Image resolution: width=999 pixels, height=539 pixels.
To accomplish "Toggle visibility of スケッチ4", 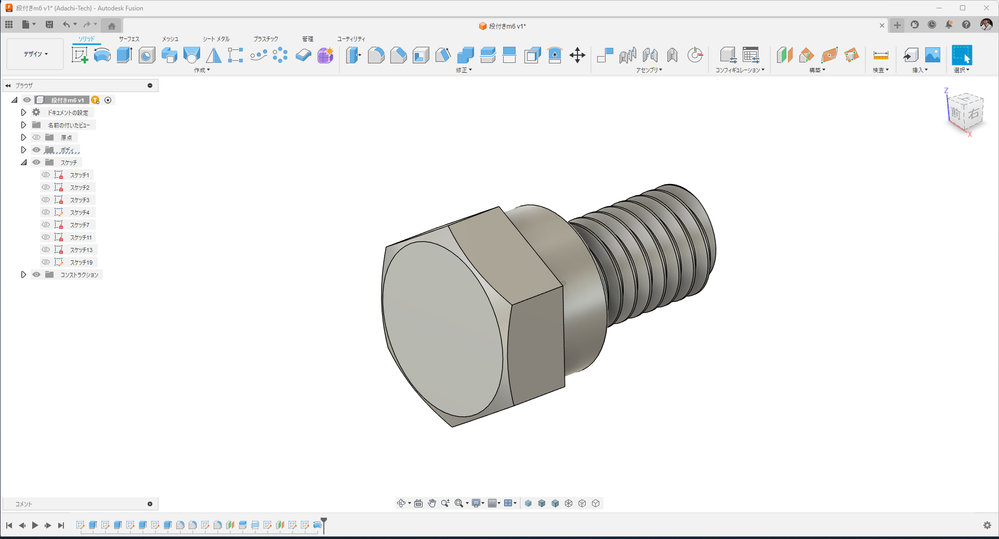I will pos(45,212).
